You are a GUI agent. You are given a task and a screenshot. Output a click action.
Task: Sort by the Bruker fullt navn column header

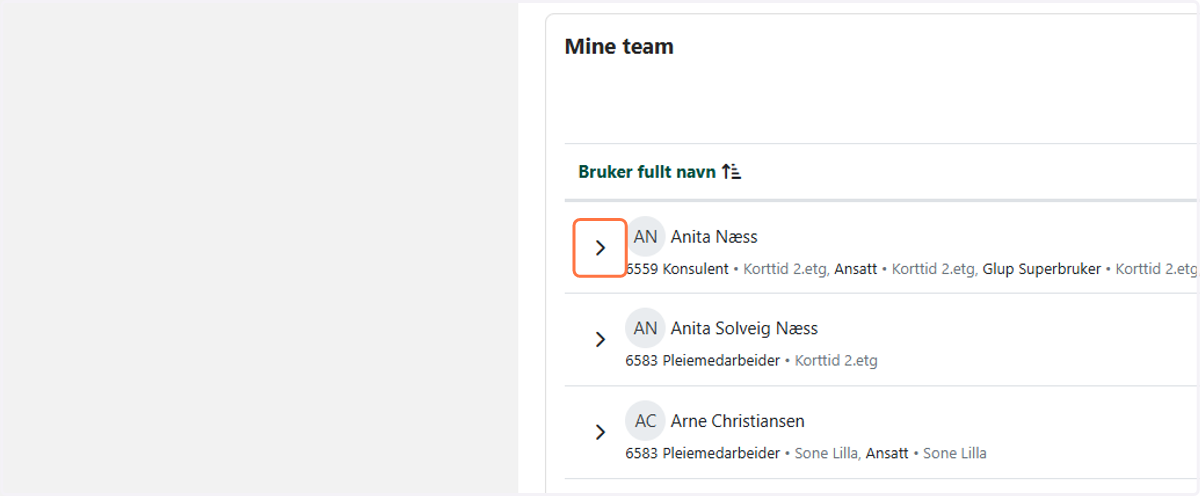(647, 172)
